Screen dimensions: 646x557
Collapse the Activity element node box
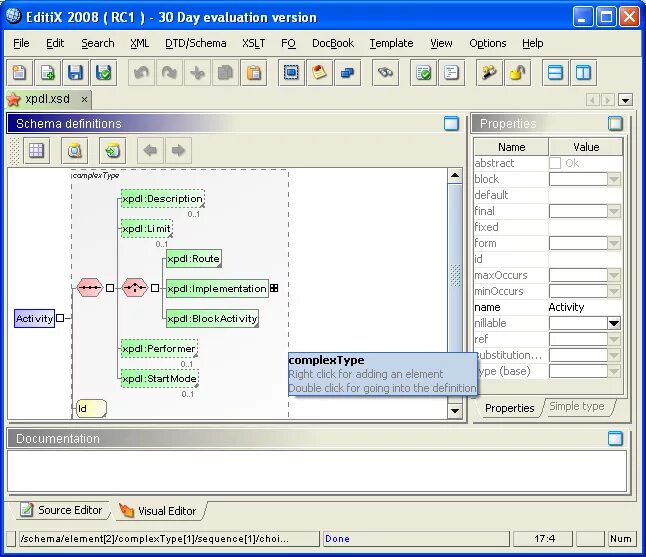click(x=60, y=318)
